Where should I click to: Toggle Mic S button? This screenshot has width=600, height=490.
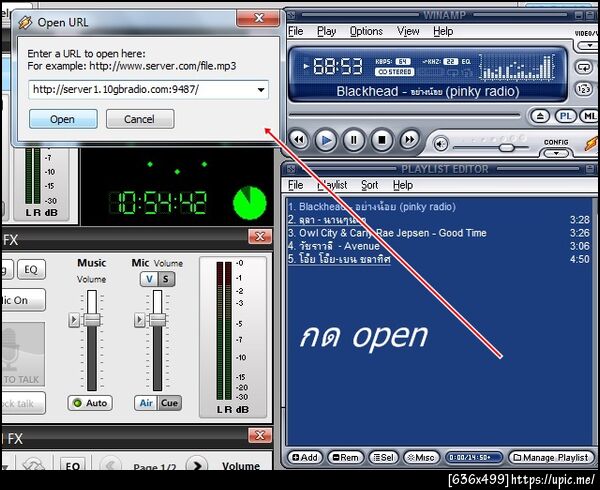[x=166, y=279]
